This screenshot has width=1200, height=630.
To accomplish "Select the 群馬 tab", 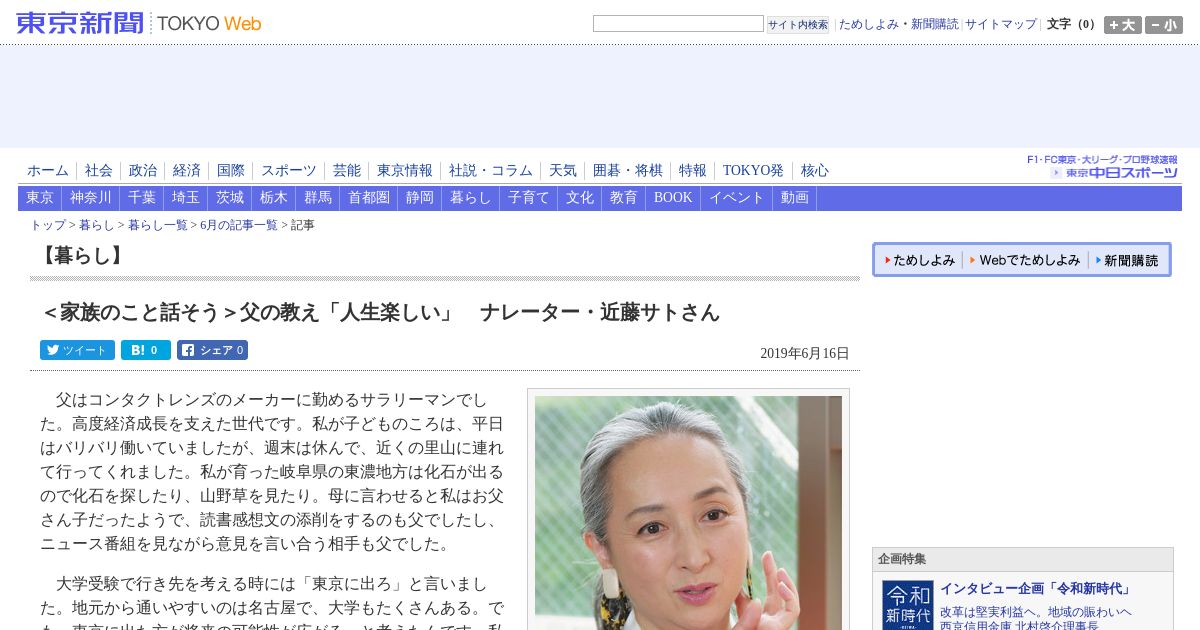I will point(318,198).
